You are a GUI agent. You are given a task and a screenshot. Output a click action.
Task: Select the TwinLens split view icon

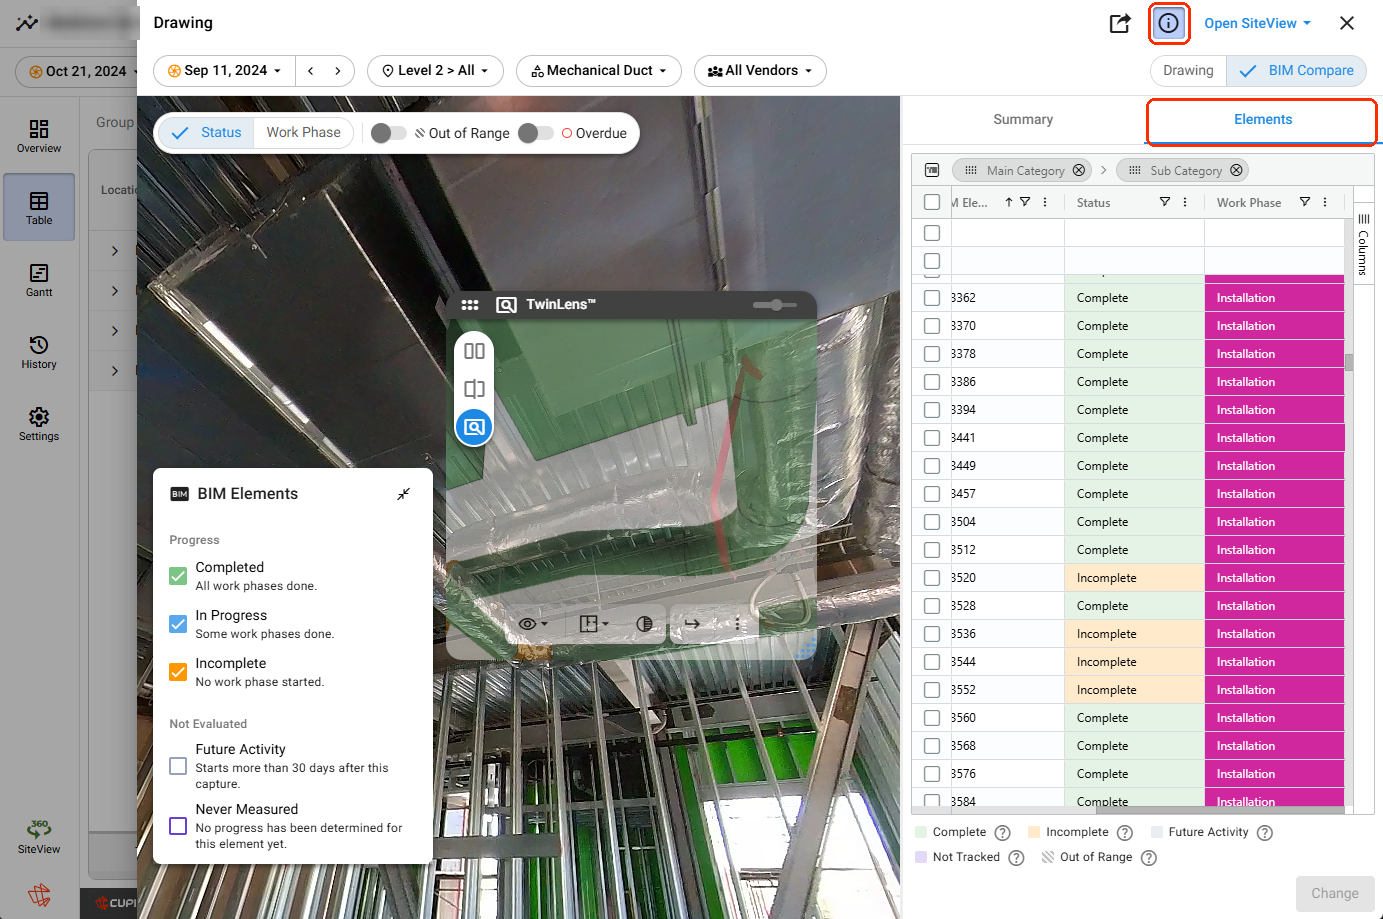coord(474,389)
